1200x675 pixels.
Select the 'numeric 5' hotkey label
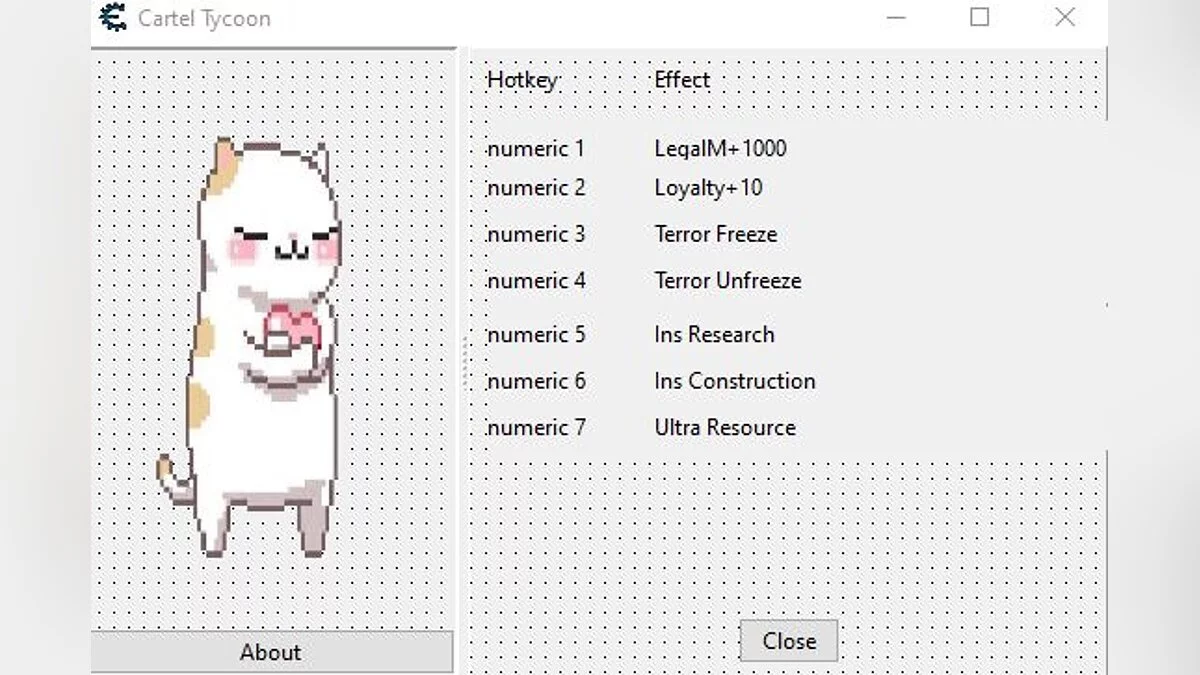coord(536,334)
